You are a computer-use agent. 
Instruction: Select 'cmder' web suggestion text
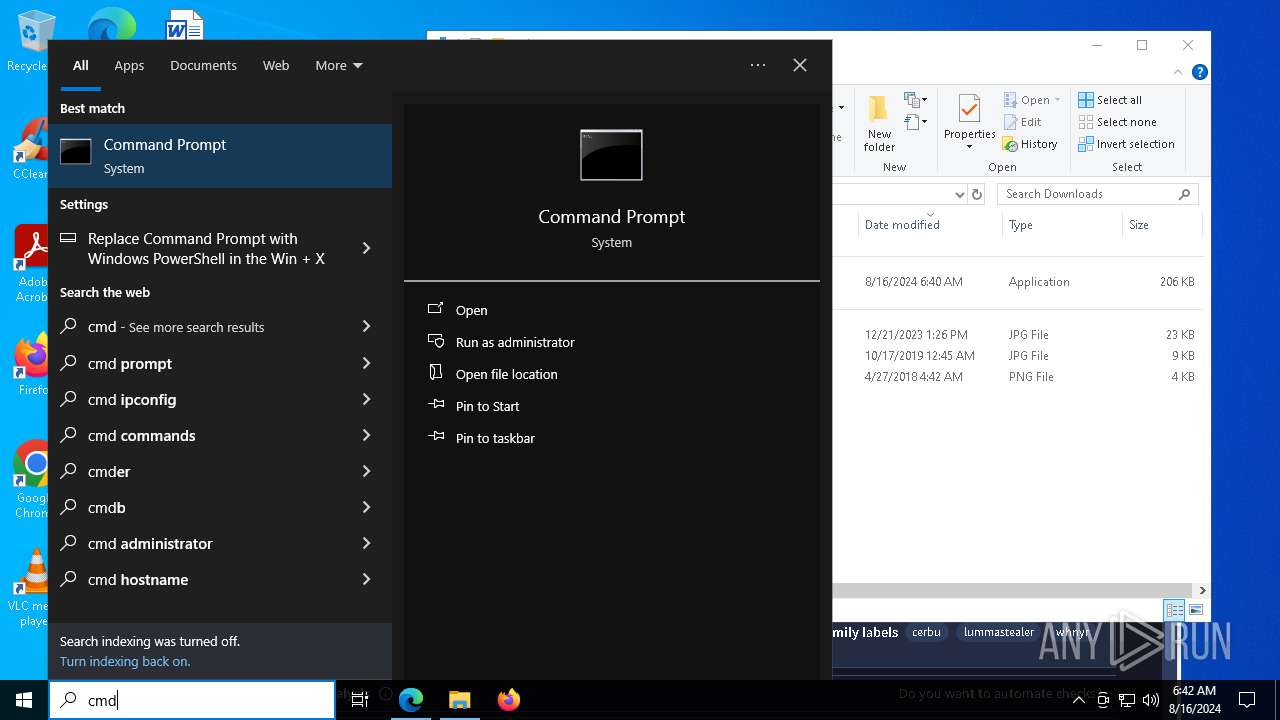[109, 471]
